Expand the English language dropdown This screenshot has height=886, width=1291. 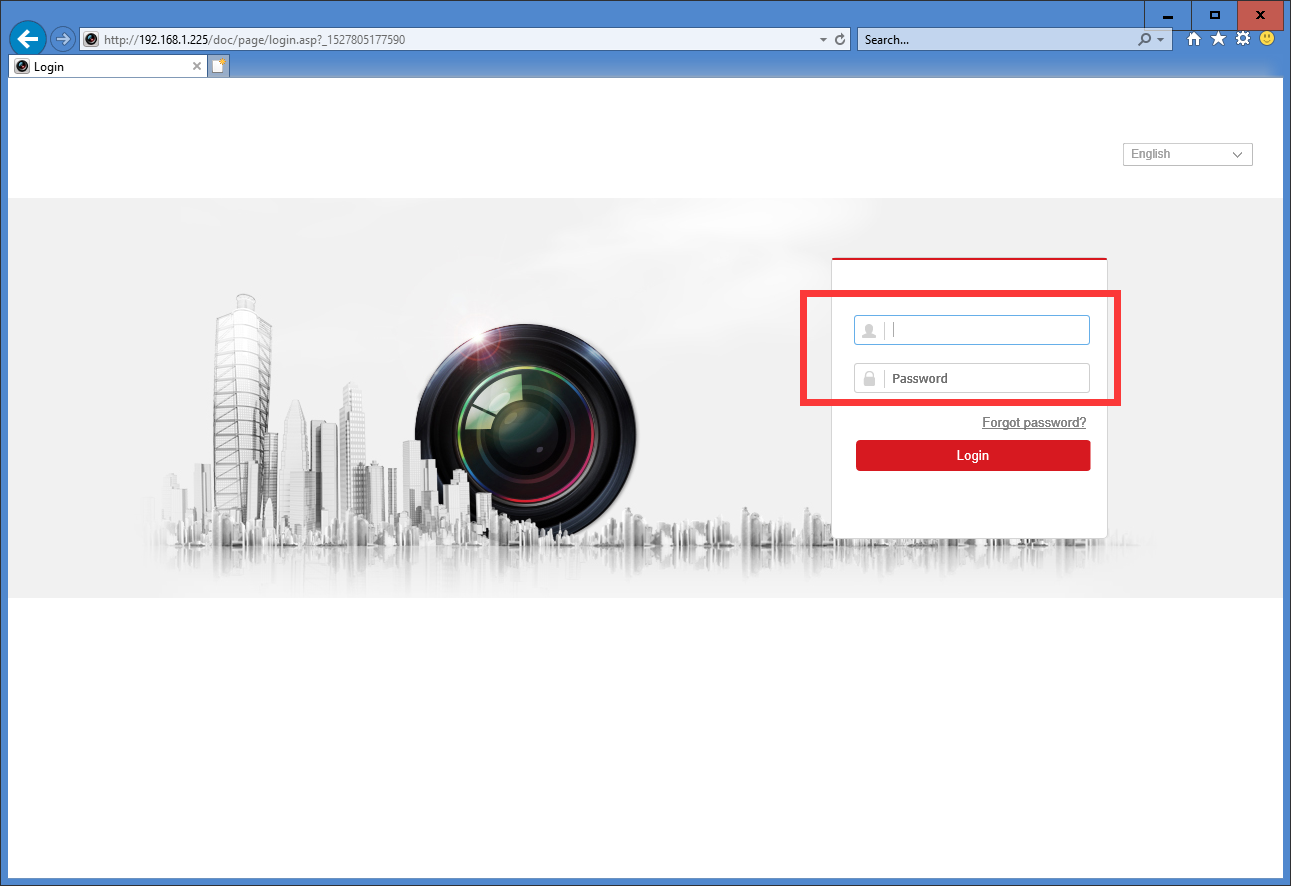(x=1187, y=154)
